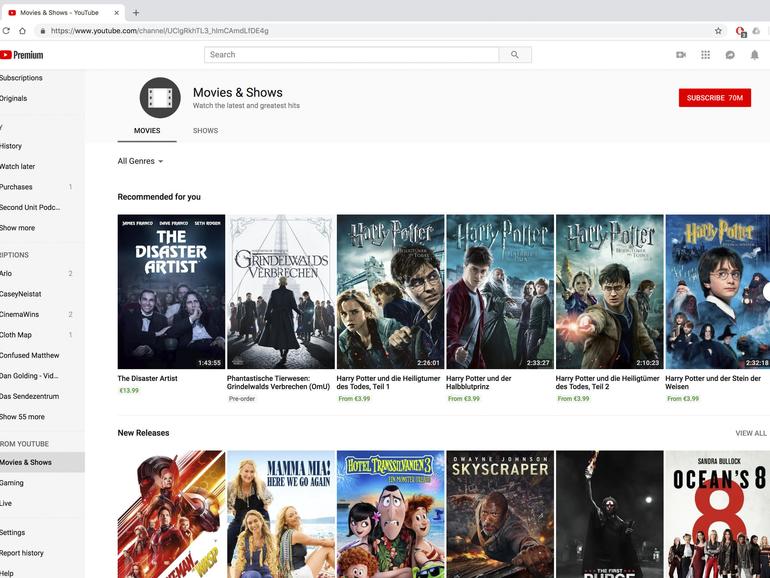
Task: Open the CinemaWins subscription channel
Action: coord(20,314)
